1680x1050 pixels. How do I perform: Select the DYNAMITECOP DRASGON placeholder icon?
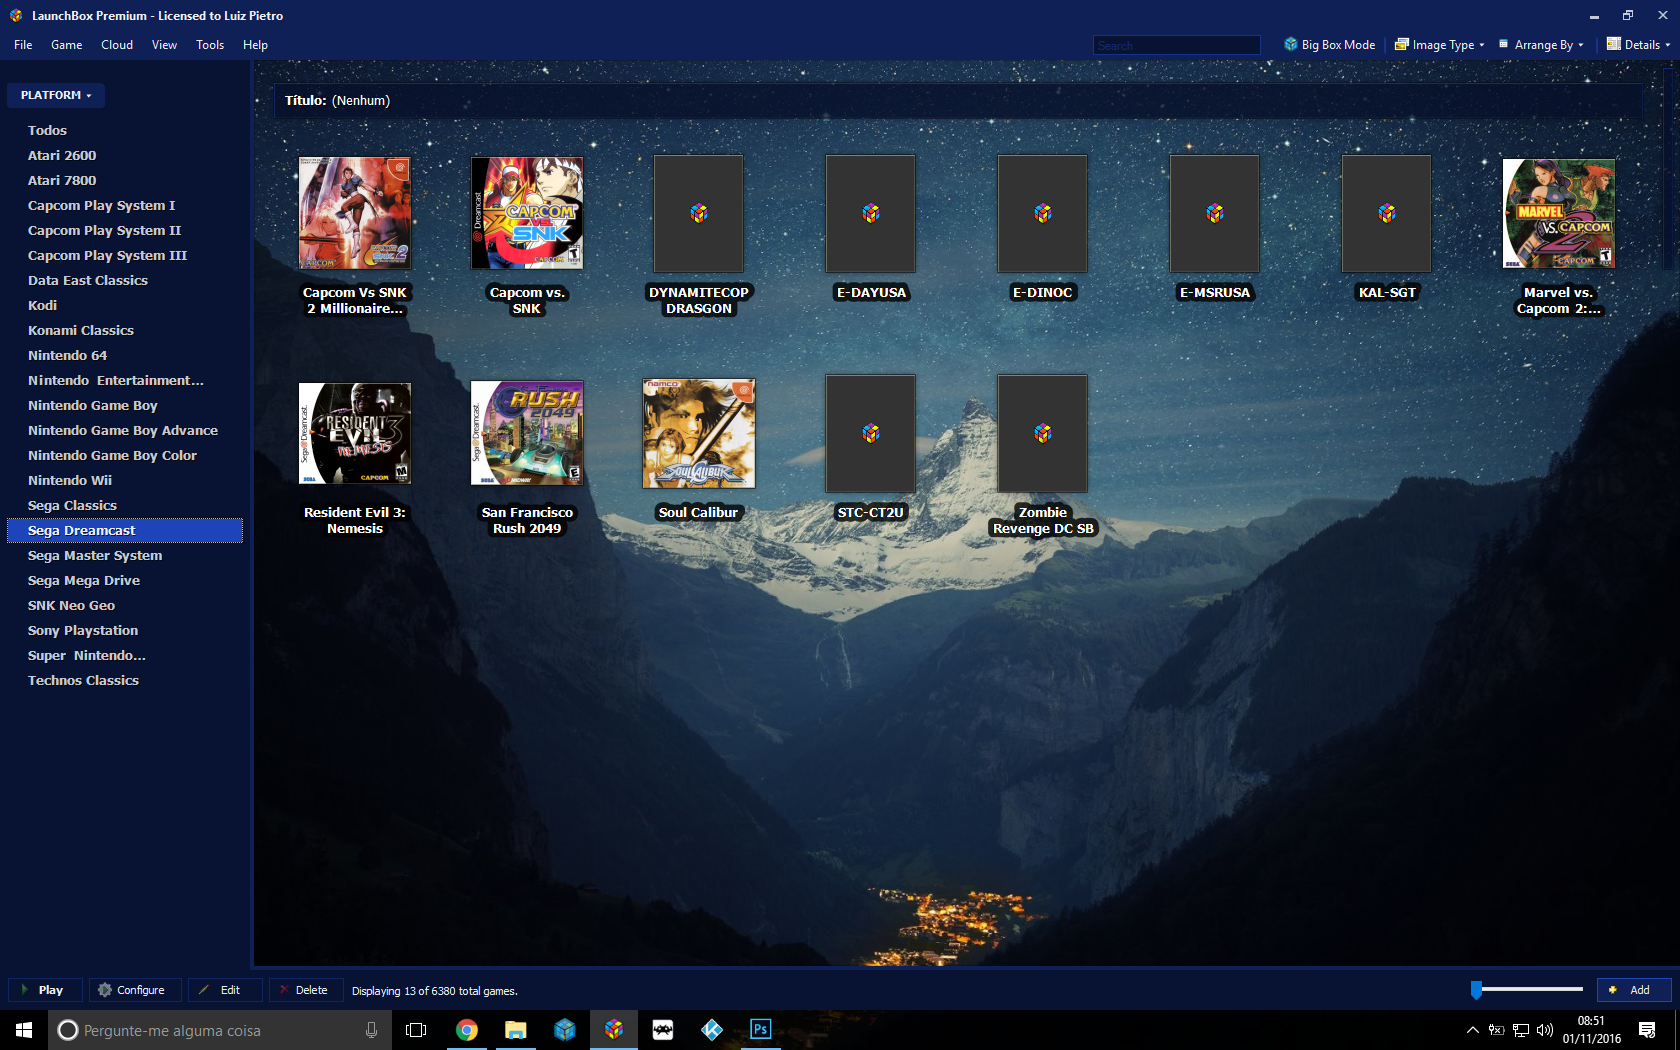tap(699, 213)
